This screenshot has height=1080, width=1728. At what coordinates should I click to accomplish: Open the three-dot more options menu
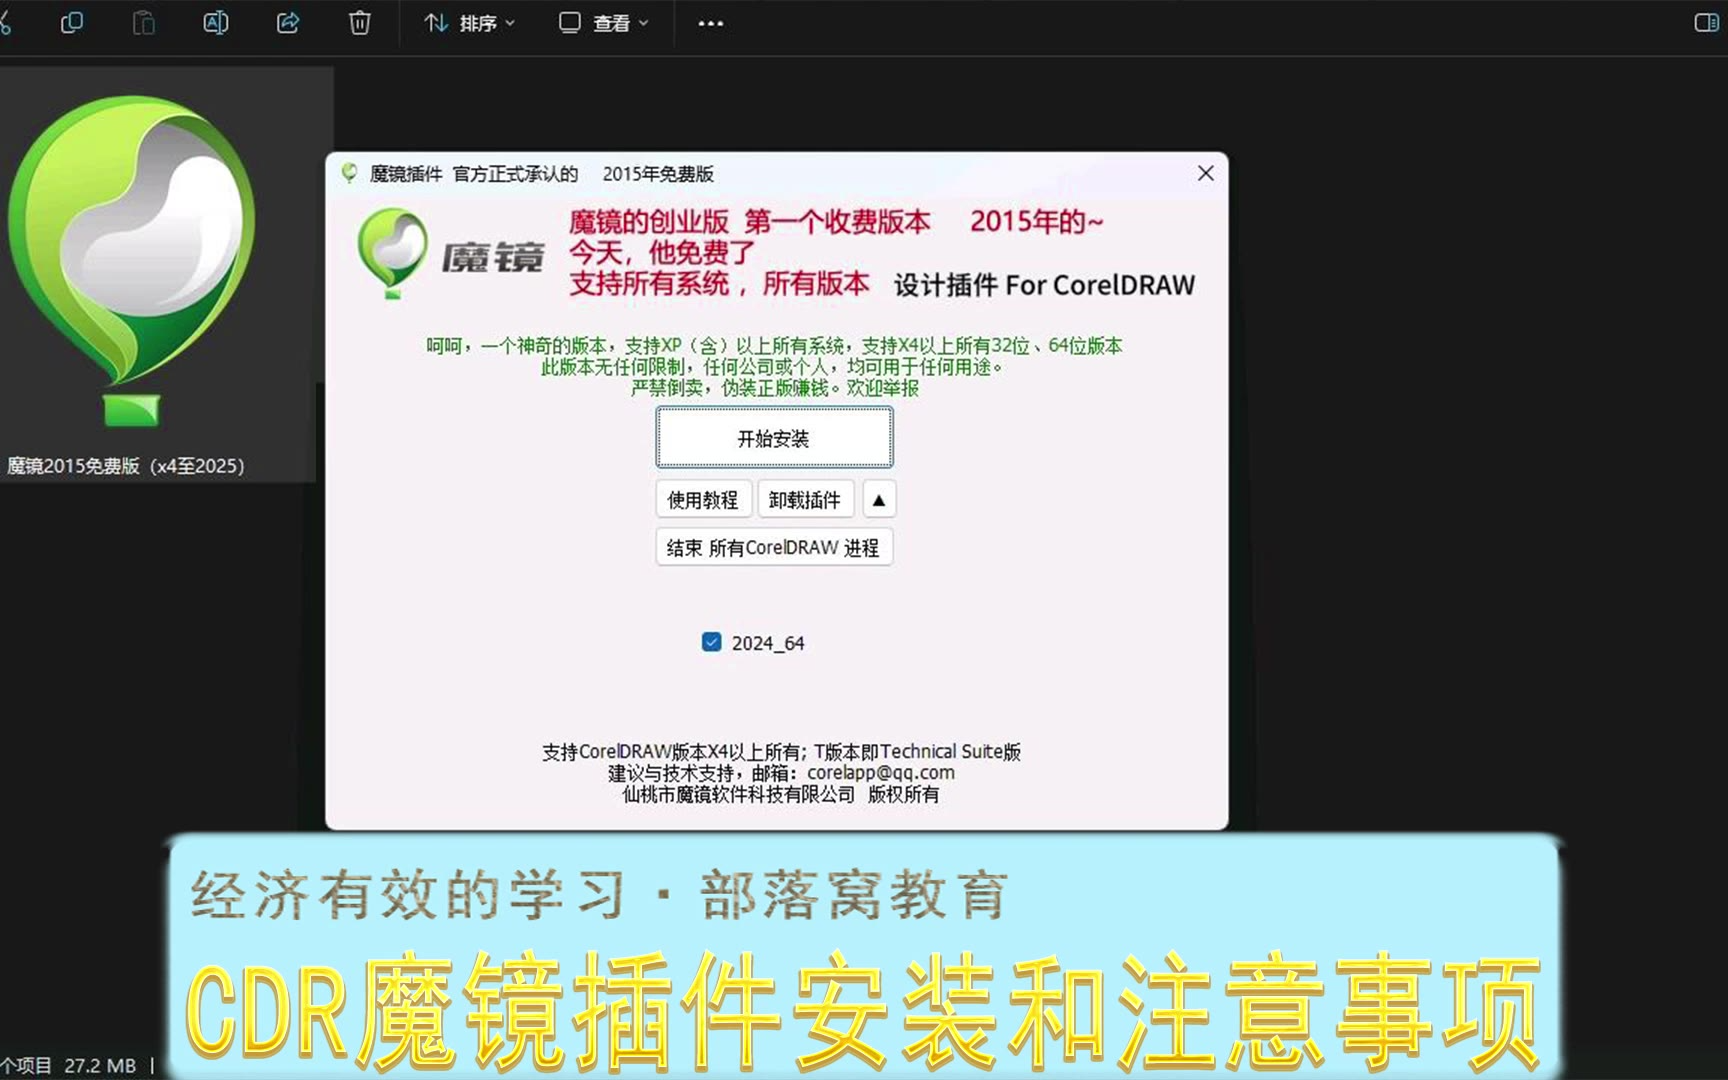(x=710, y=23)
